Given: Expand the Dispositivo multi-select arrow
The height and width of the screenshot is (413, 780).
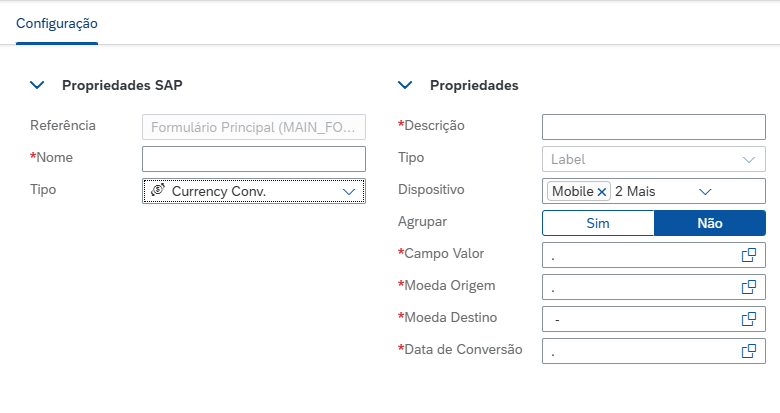Looking at the screenshot, I should tap(704, 191).
